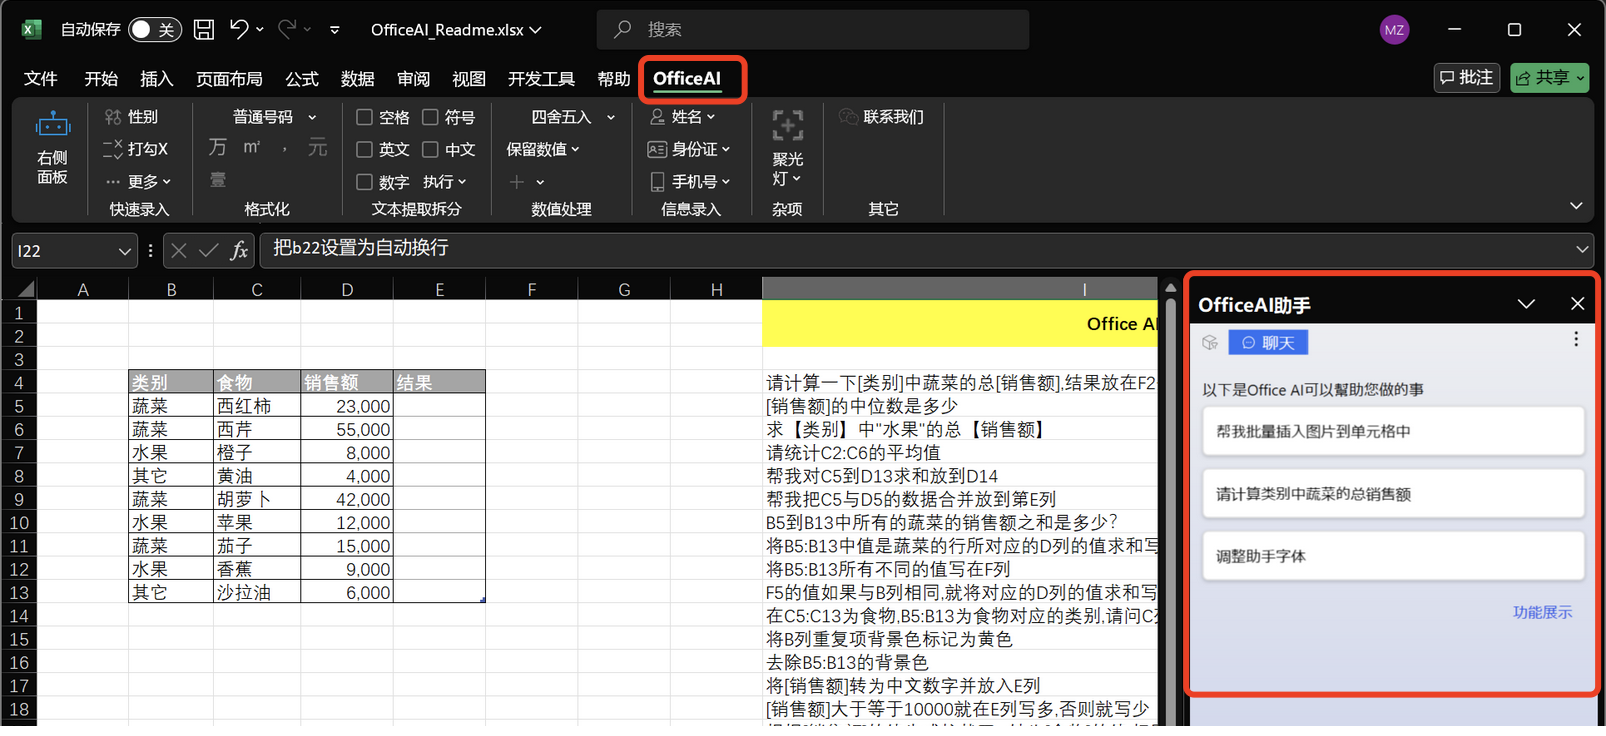The image size is (1606, 736).
Task: Expand the 四舍五入 rounding dropdown
Action: tap(611, 118)
